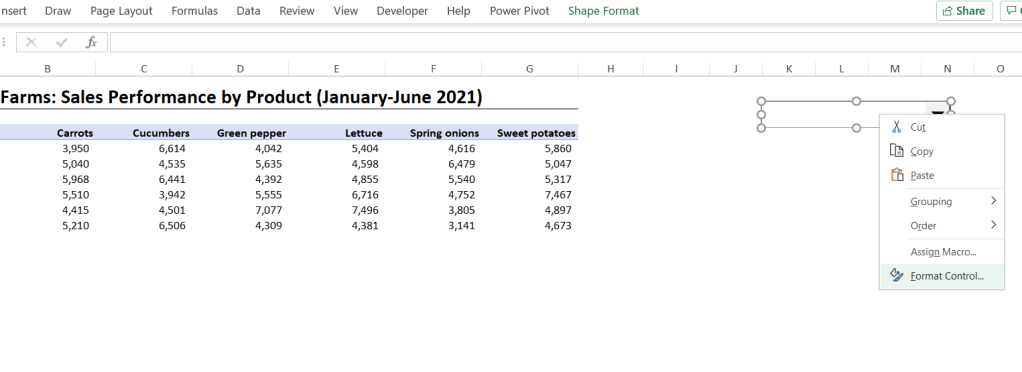This screenshot has height=372, width=1022.
Task: Choose Assign Macro from context menu
Action: click(x=943, y=251)
